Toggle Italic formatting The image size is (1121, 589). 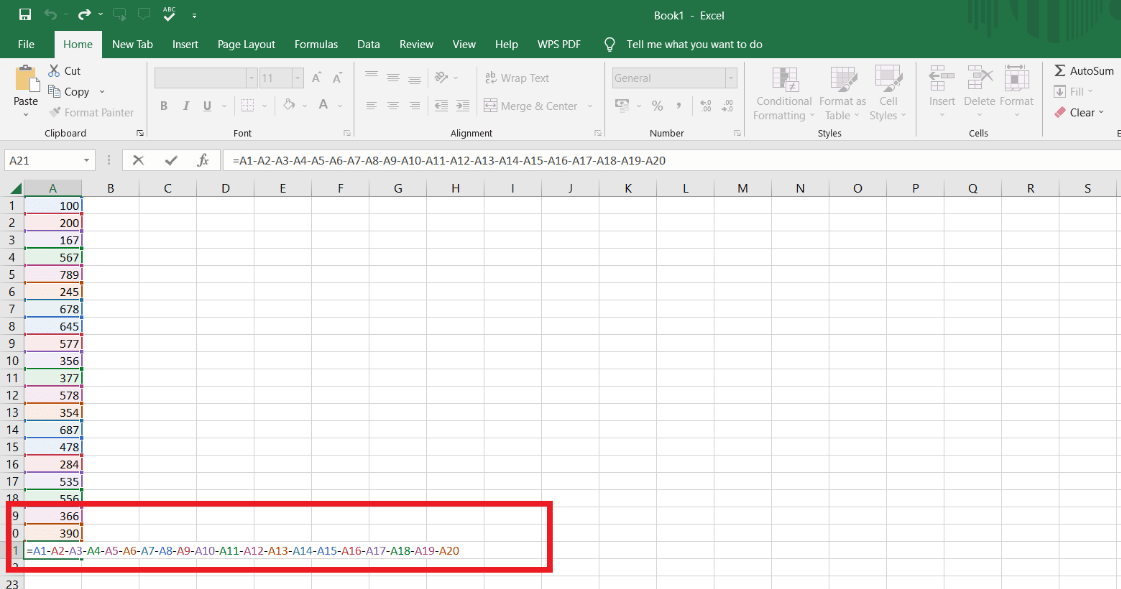[186, 106]
